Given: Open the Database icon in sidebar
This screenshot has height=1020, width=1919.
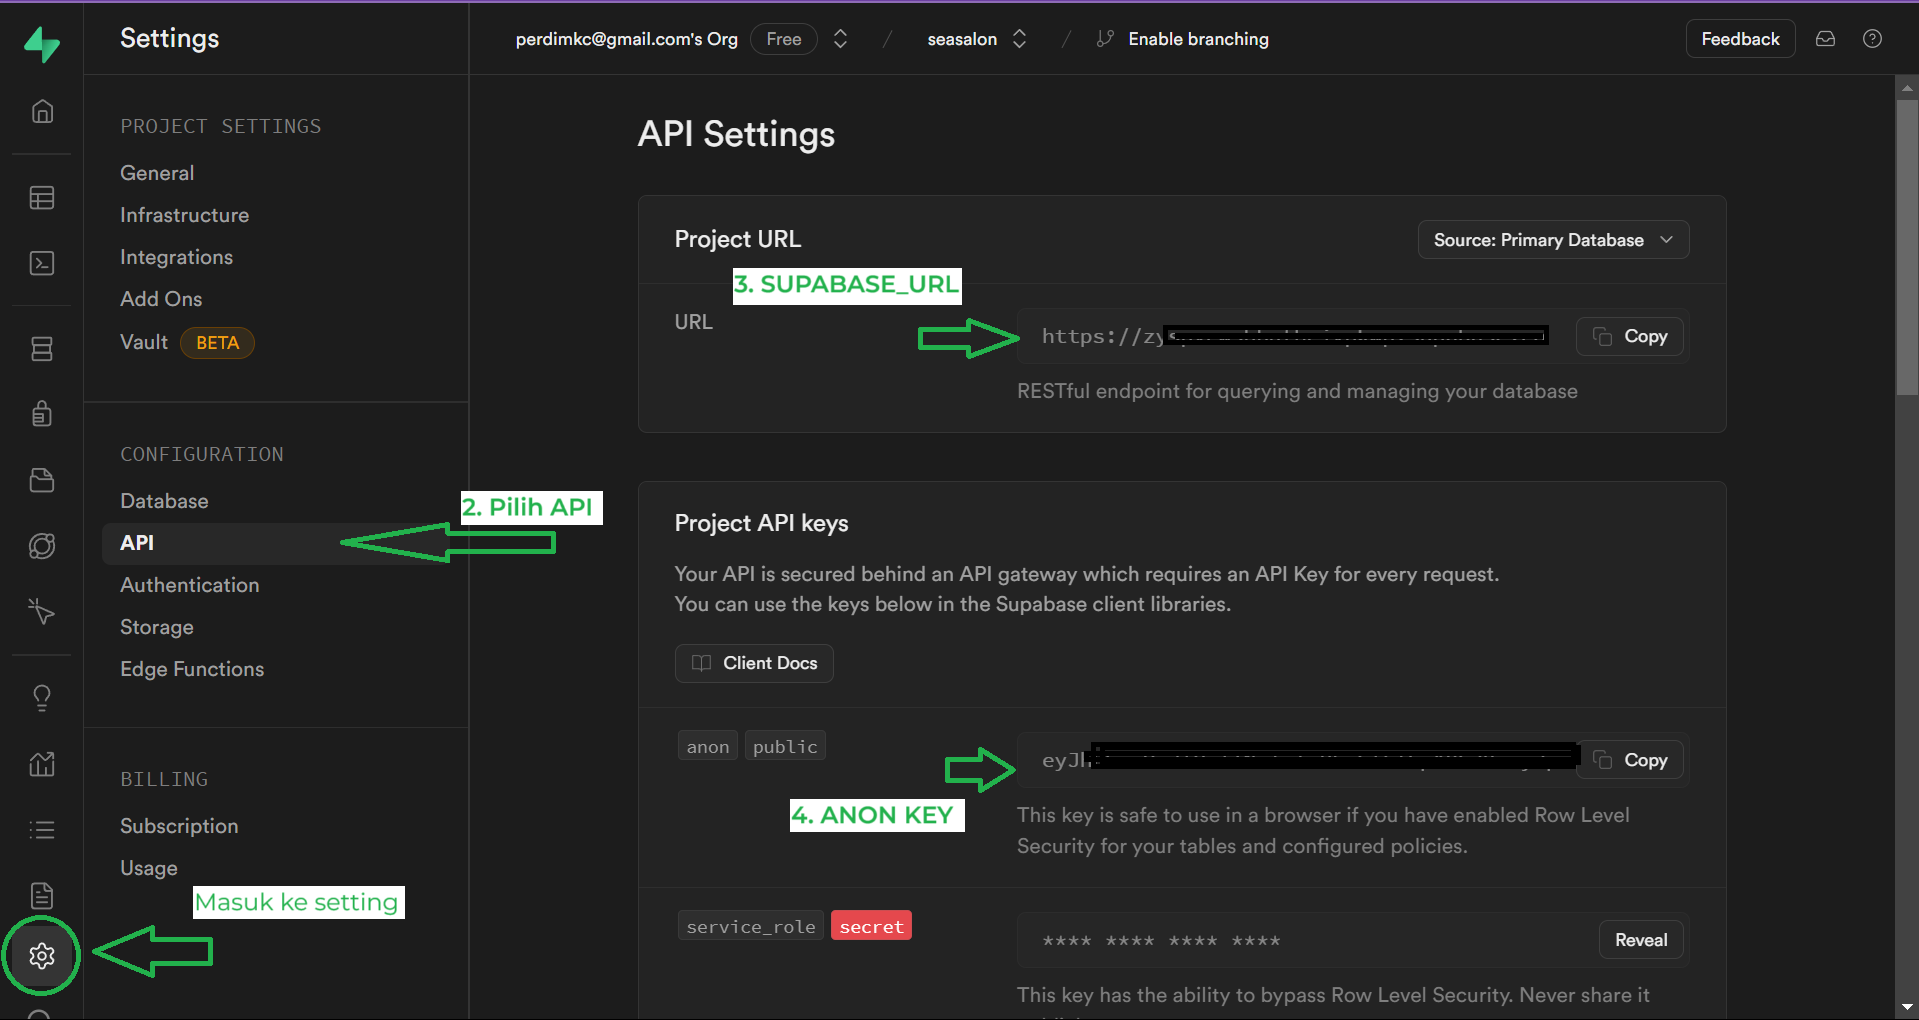Looking at the screenshot, I should pos(42,349).
